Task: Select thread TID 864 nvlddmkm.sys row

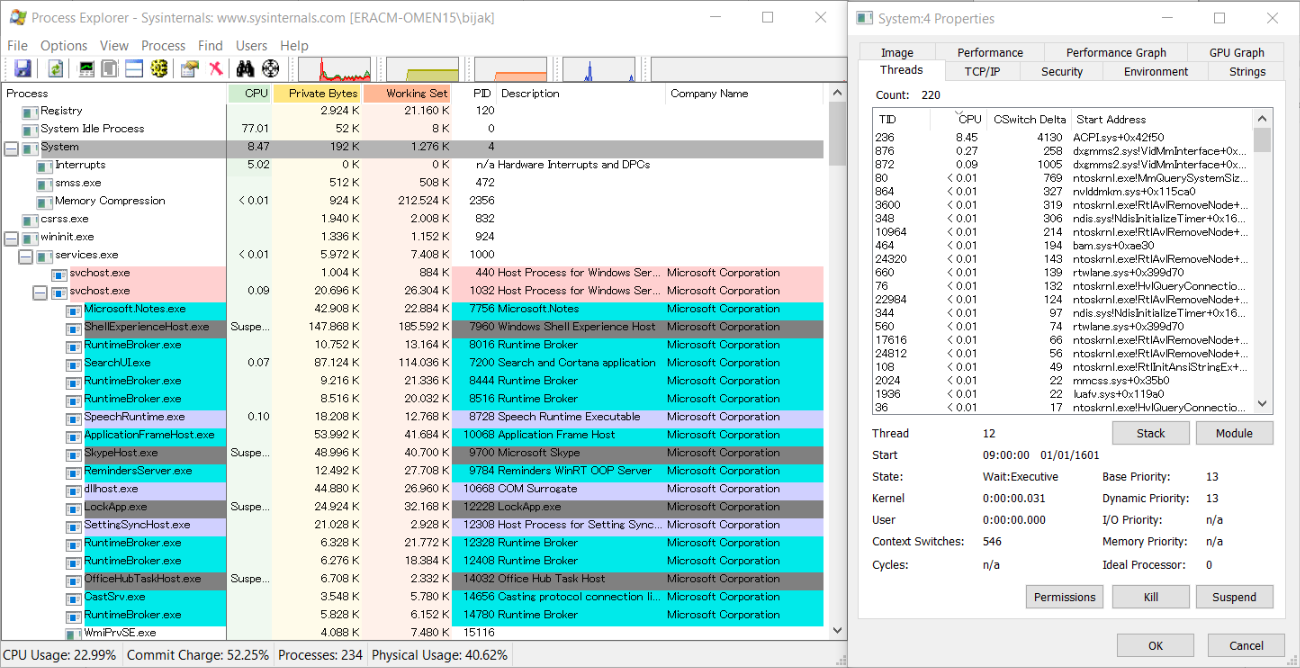Action: tap(1062, 191)
